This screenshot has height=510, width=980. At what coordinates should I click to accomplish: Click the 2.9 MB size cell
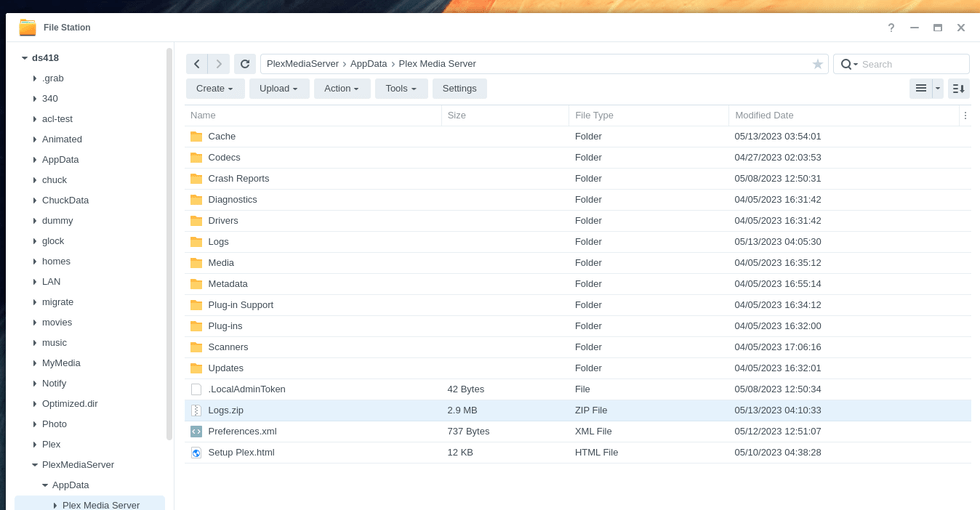(462, 411)
